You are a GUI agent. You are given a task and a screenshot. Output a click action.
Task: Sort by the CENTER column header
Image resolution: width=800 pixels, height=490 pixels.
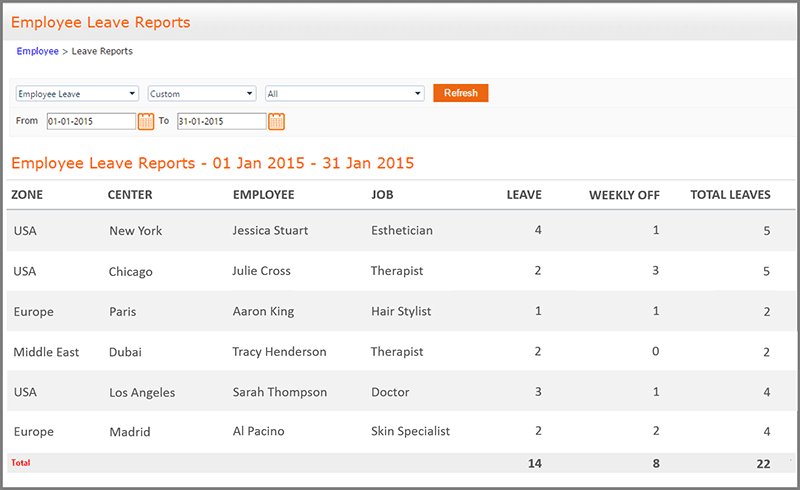coord(130,194)
